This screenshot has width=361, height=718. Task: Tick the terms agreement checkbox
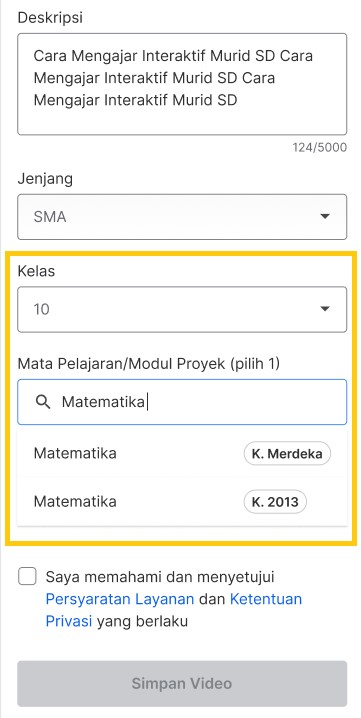tap(27, 576)
